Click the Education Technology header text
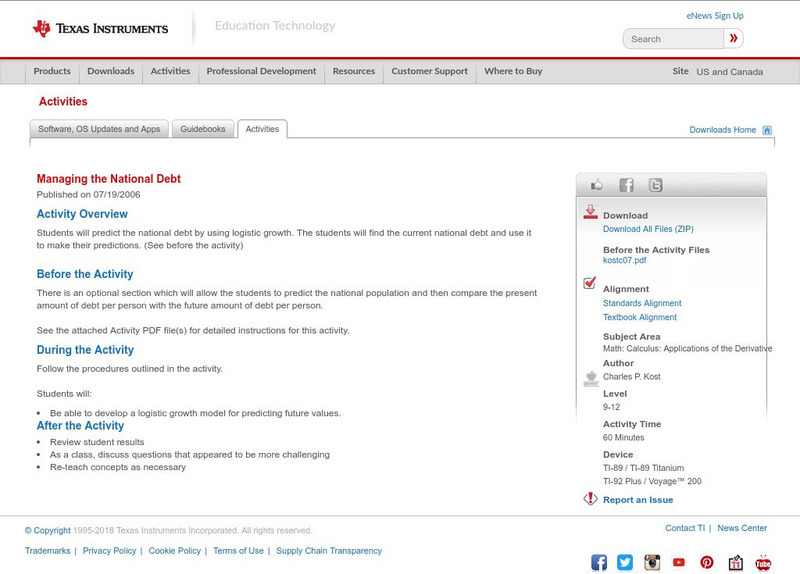 tap(275, 26)
